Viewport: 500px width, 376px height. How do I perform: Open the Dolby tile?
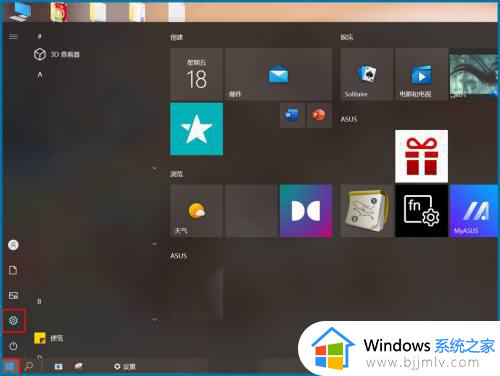tap(306, 211)
